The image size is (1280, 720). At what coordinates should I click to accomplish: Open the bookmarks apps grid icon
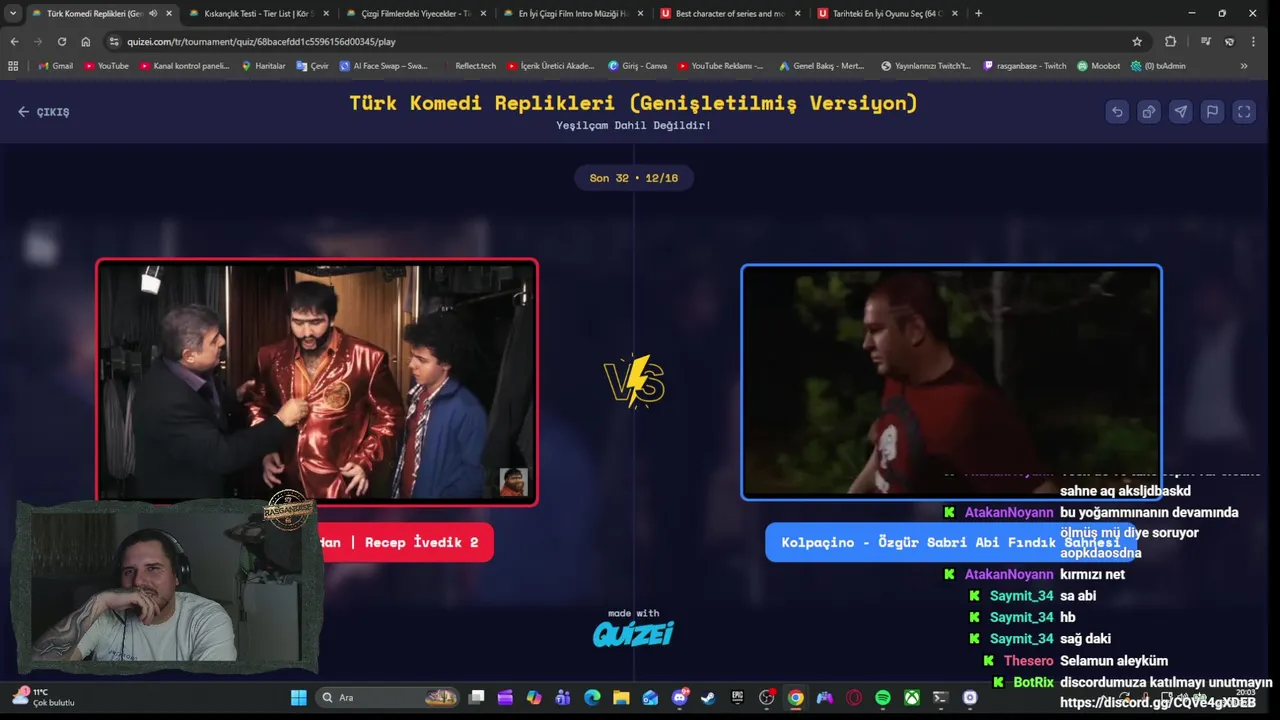13,66
